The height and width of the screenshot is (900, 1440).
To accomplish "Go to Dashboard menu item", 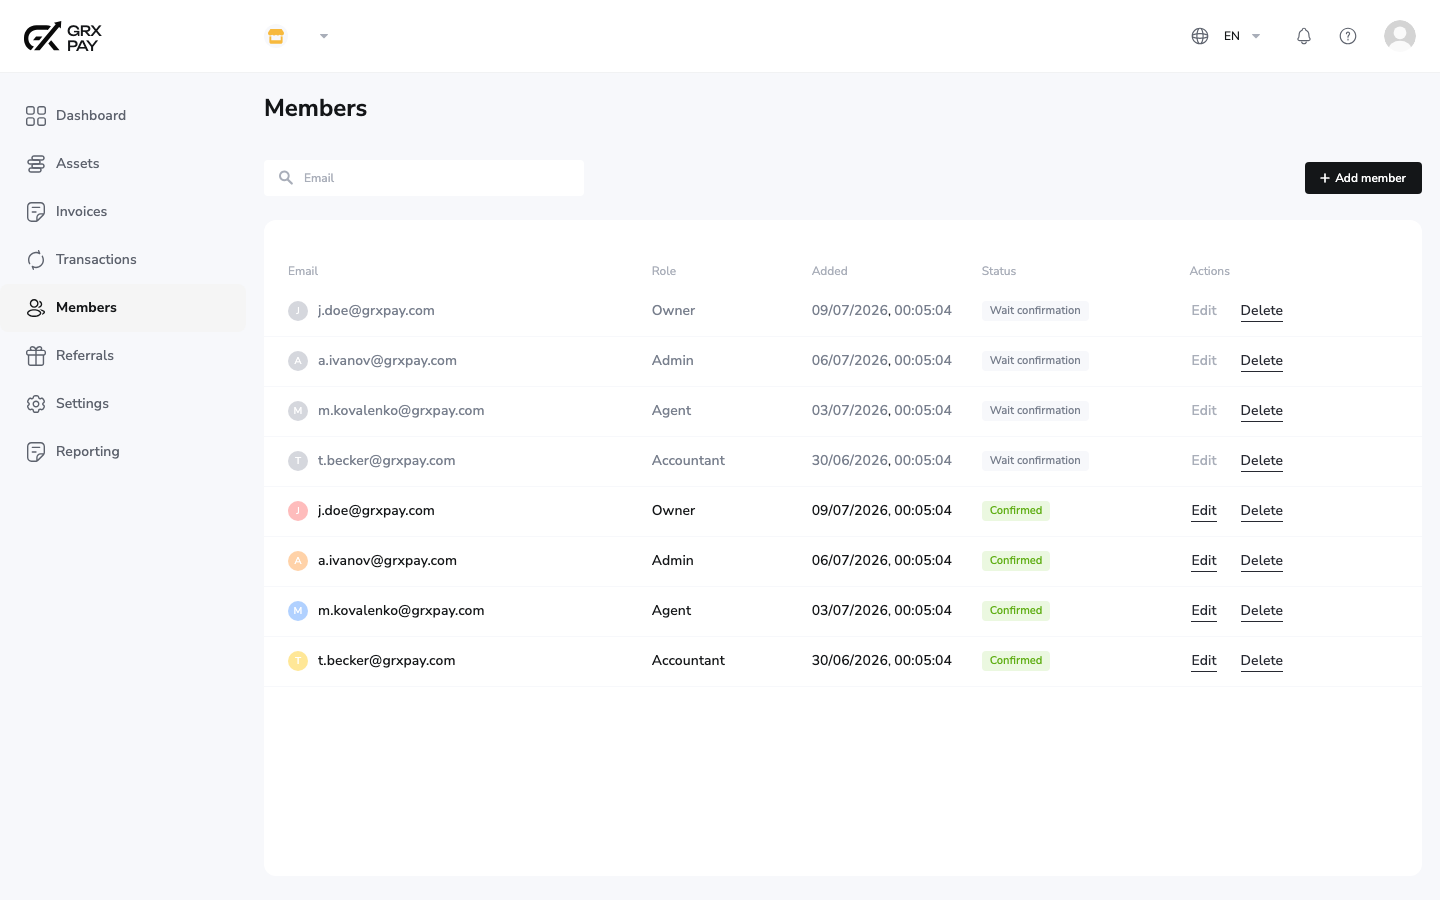I will (123, 116).
